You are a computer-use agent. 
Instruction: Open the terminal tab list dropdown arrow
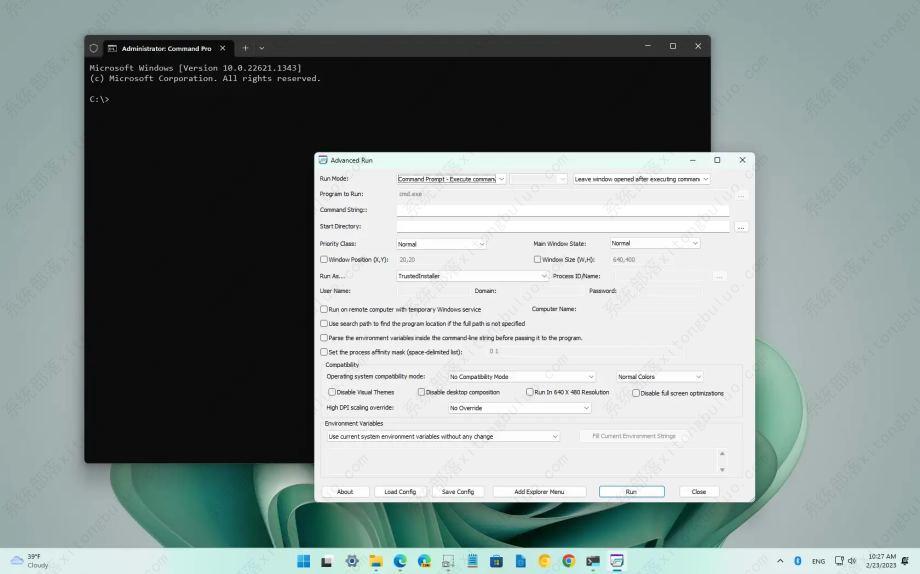click(262, 47)
